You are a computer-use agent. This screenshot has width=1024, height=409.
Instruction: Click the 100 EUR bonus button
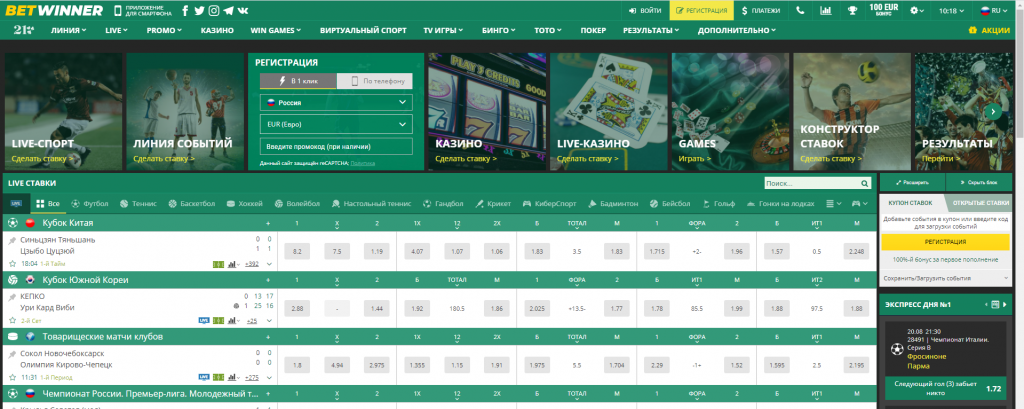tap(884, 10)
